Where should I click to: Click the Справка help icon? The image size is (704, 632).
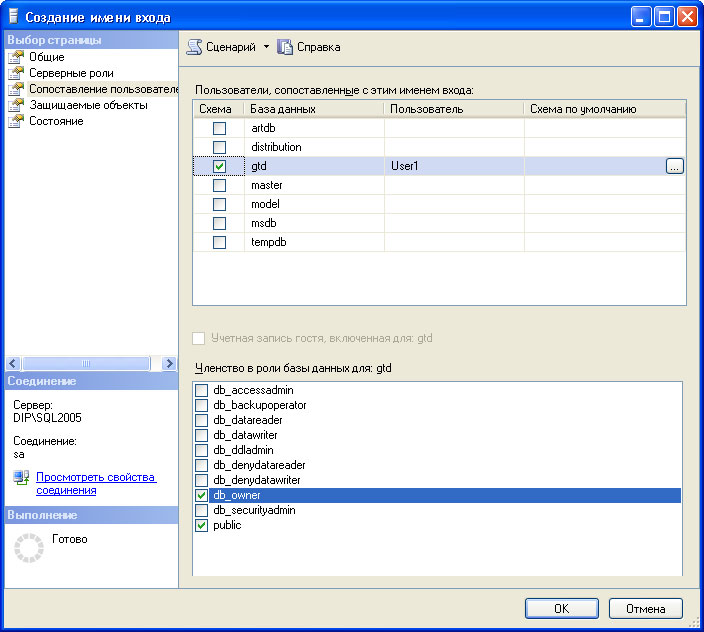285,47
